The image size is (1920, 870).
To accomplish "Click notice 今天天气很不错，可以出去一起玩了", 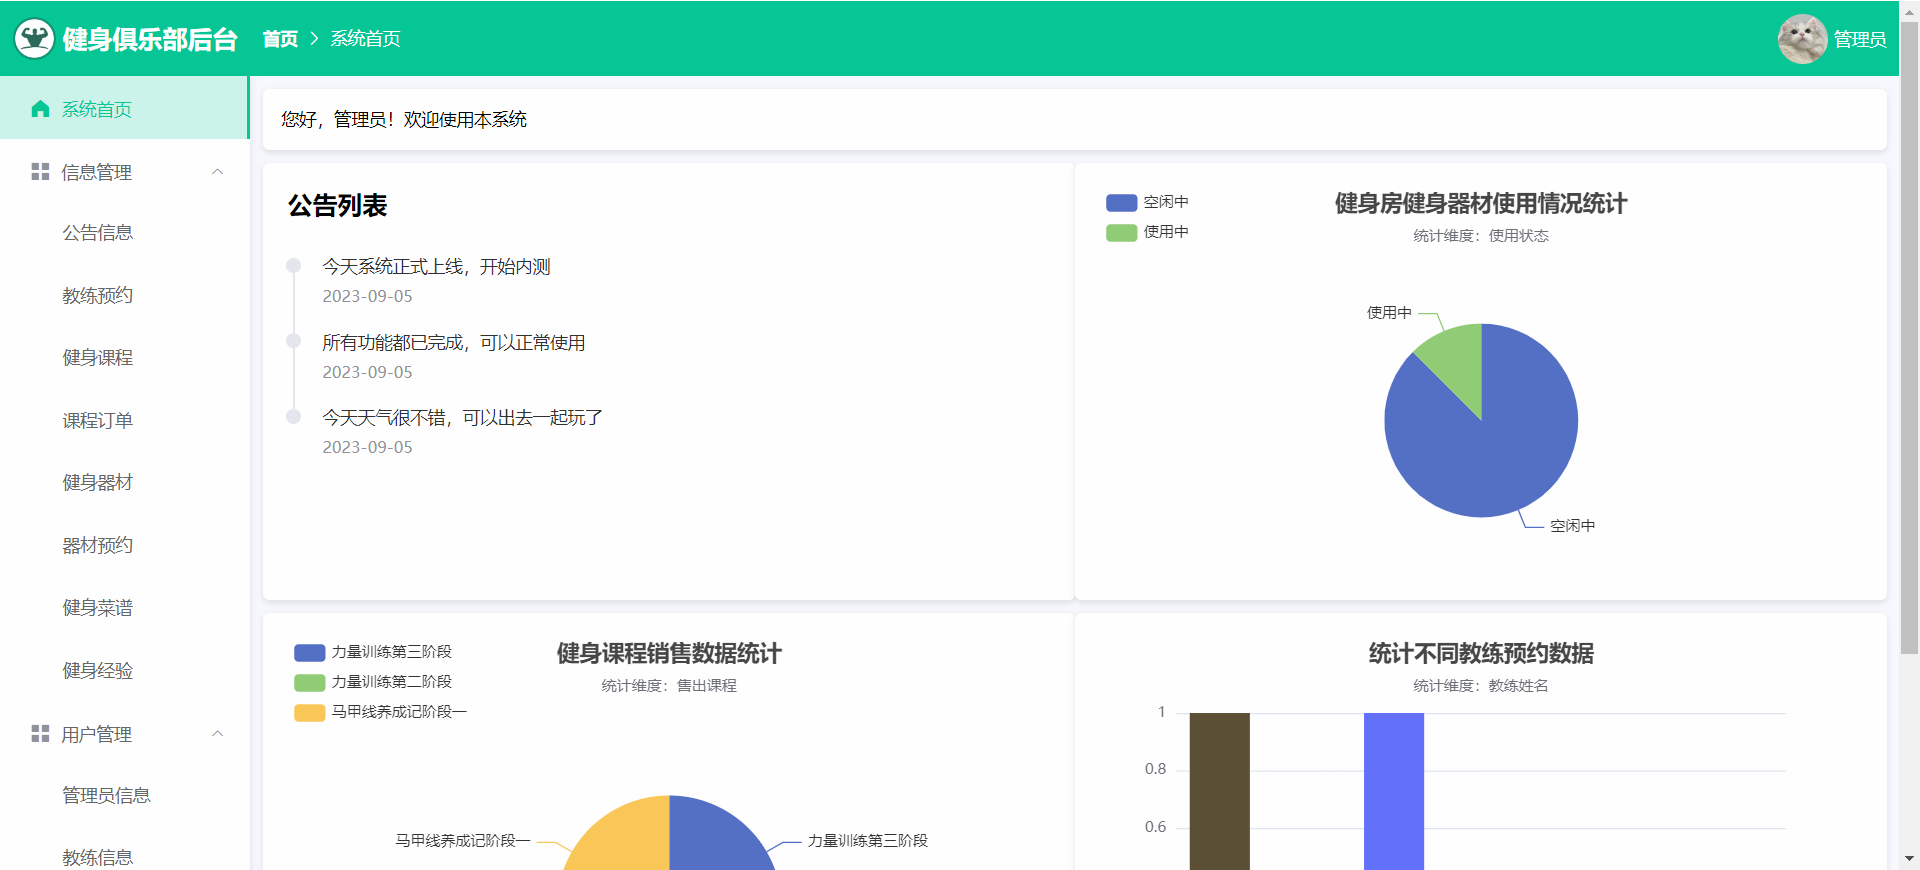I will click(x=462, y=418).
